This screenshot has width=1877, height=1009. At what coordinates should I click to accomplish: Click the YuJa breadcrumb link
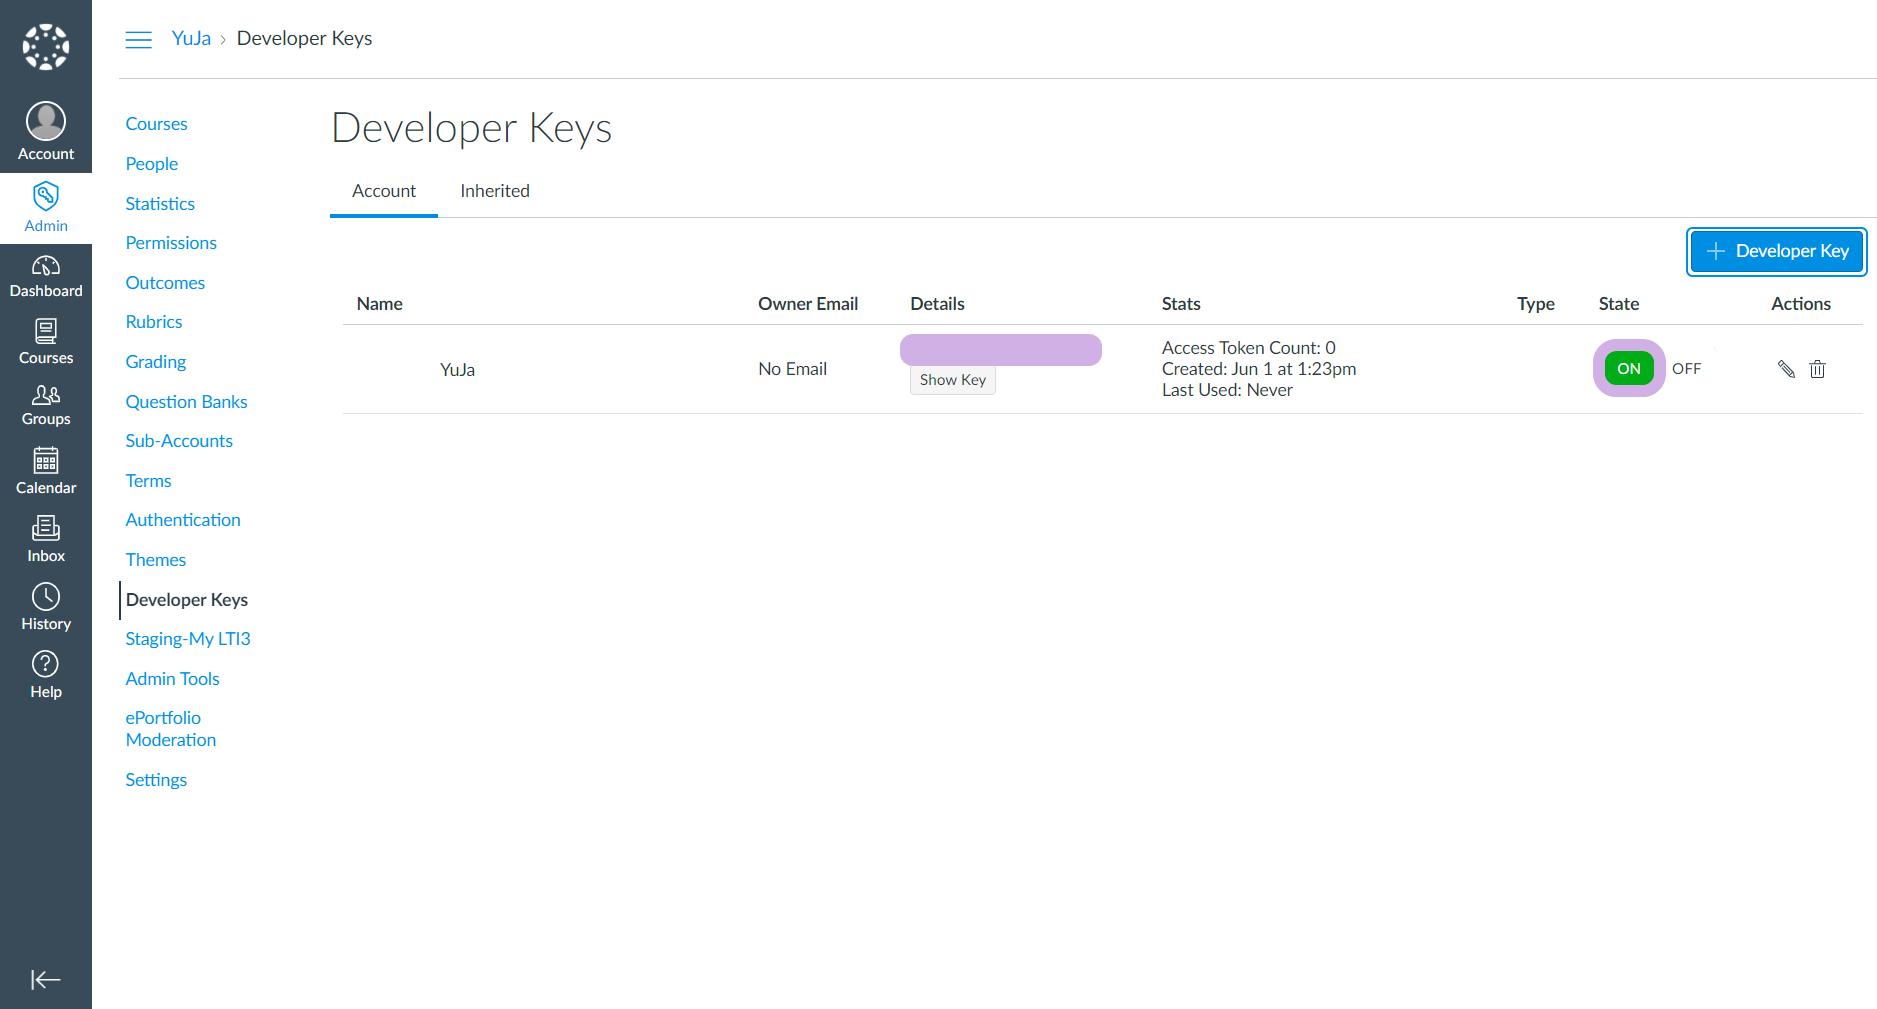pyautogui.click(x=191, y=39)
